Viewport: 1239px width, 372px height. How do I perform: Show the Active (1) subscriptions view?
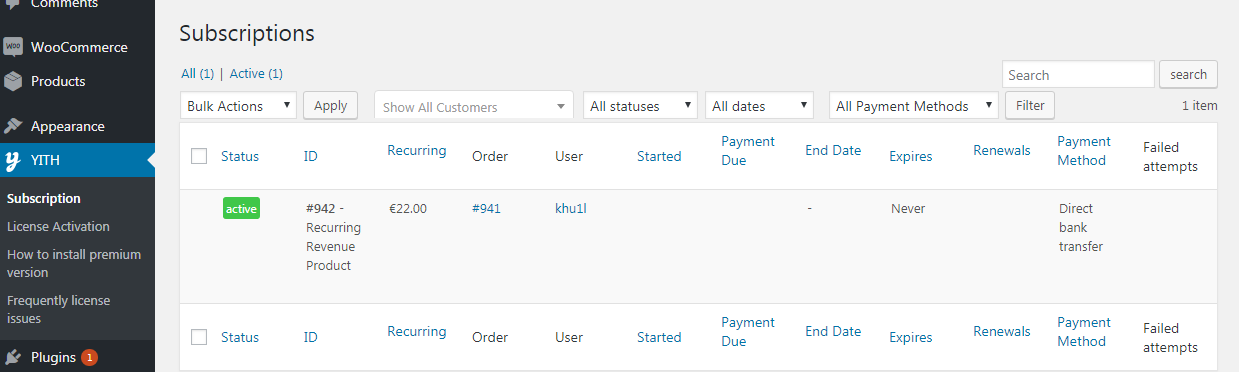256,74
